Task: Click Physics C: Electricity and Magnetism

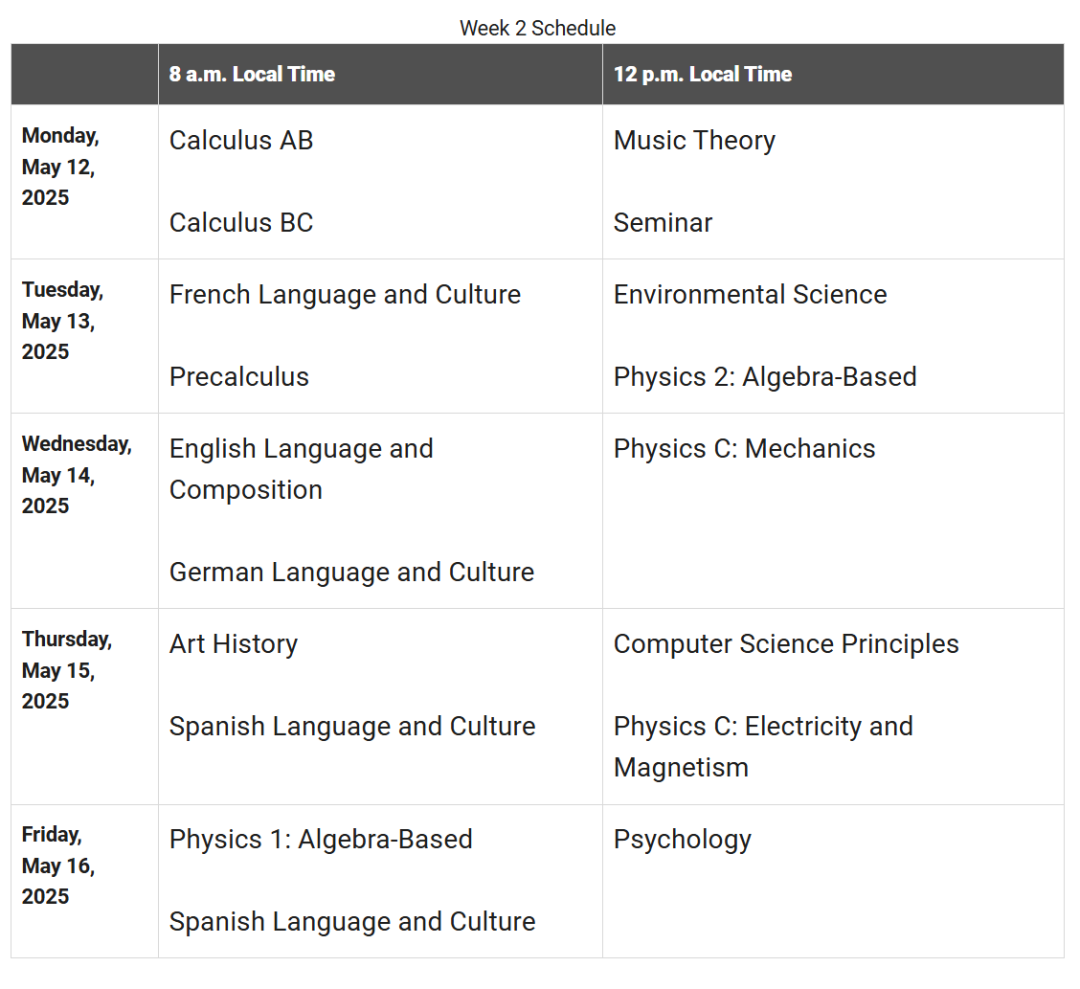Action: [x=763, y=747]
